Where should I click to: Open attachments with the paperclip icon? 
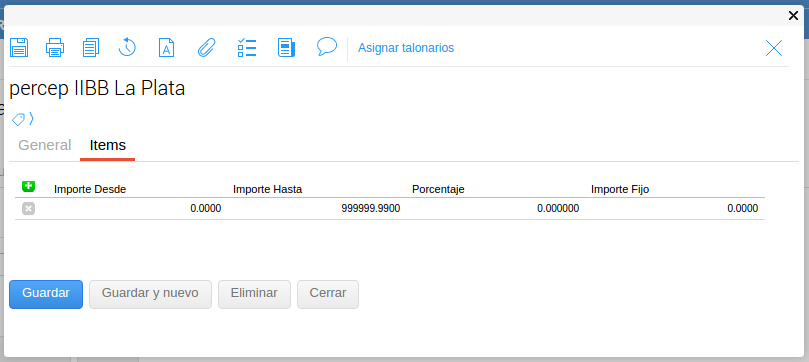(x=206, y=47)
